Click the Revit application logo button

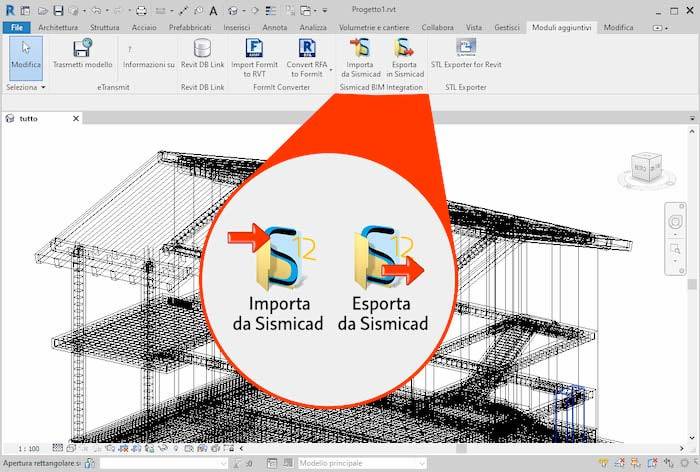pyautogui.click(x=10, y=10)
